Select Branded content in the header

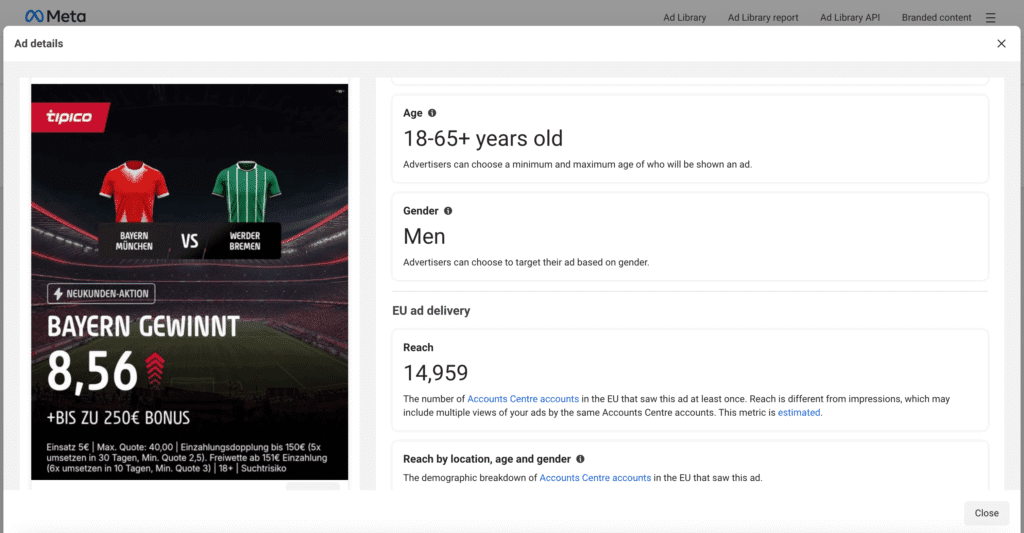click(936, 17)
